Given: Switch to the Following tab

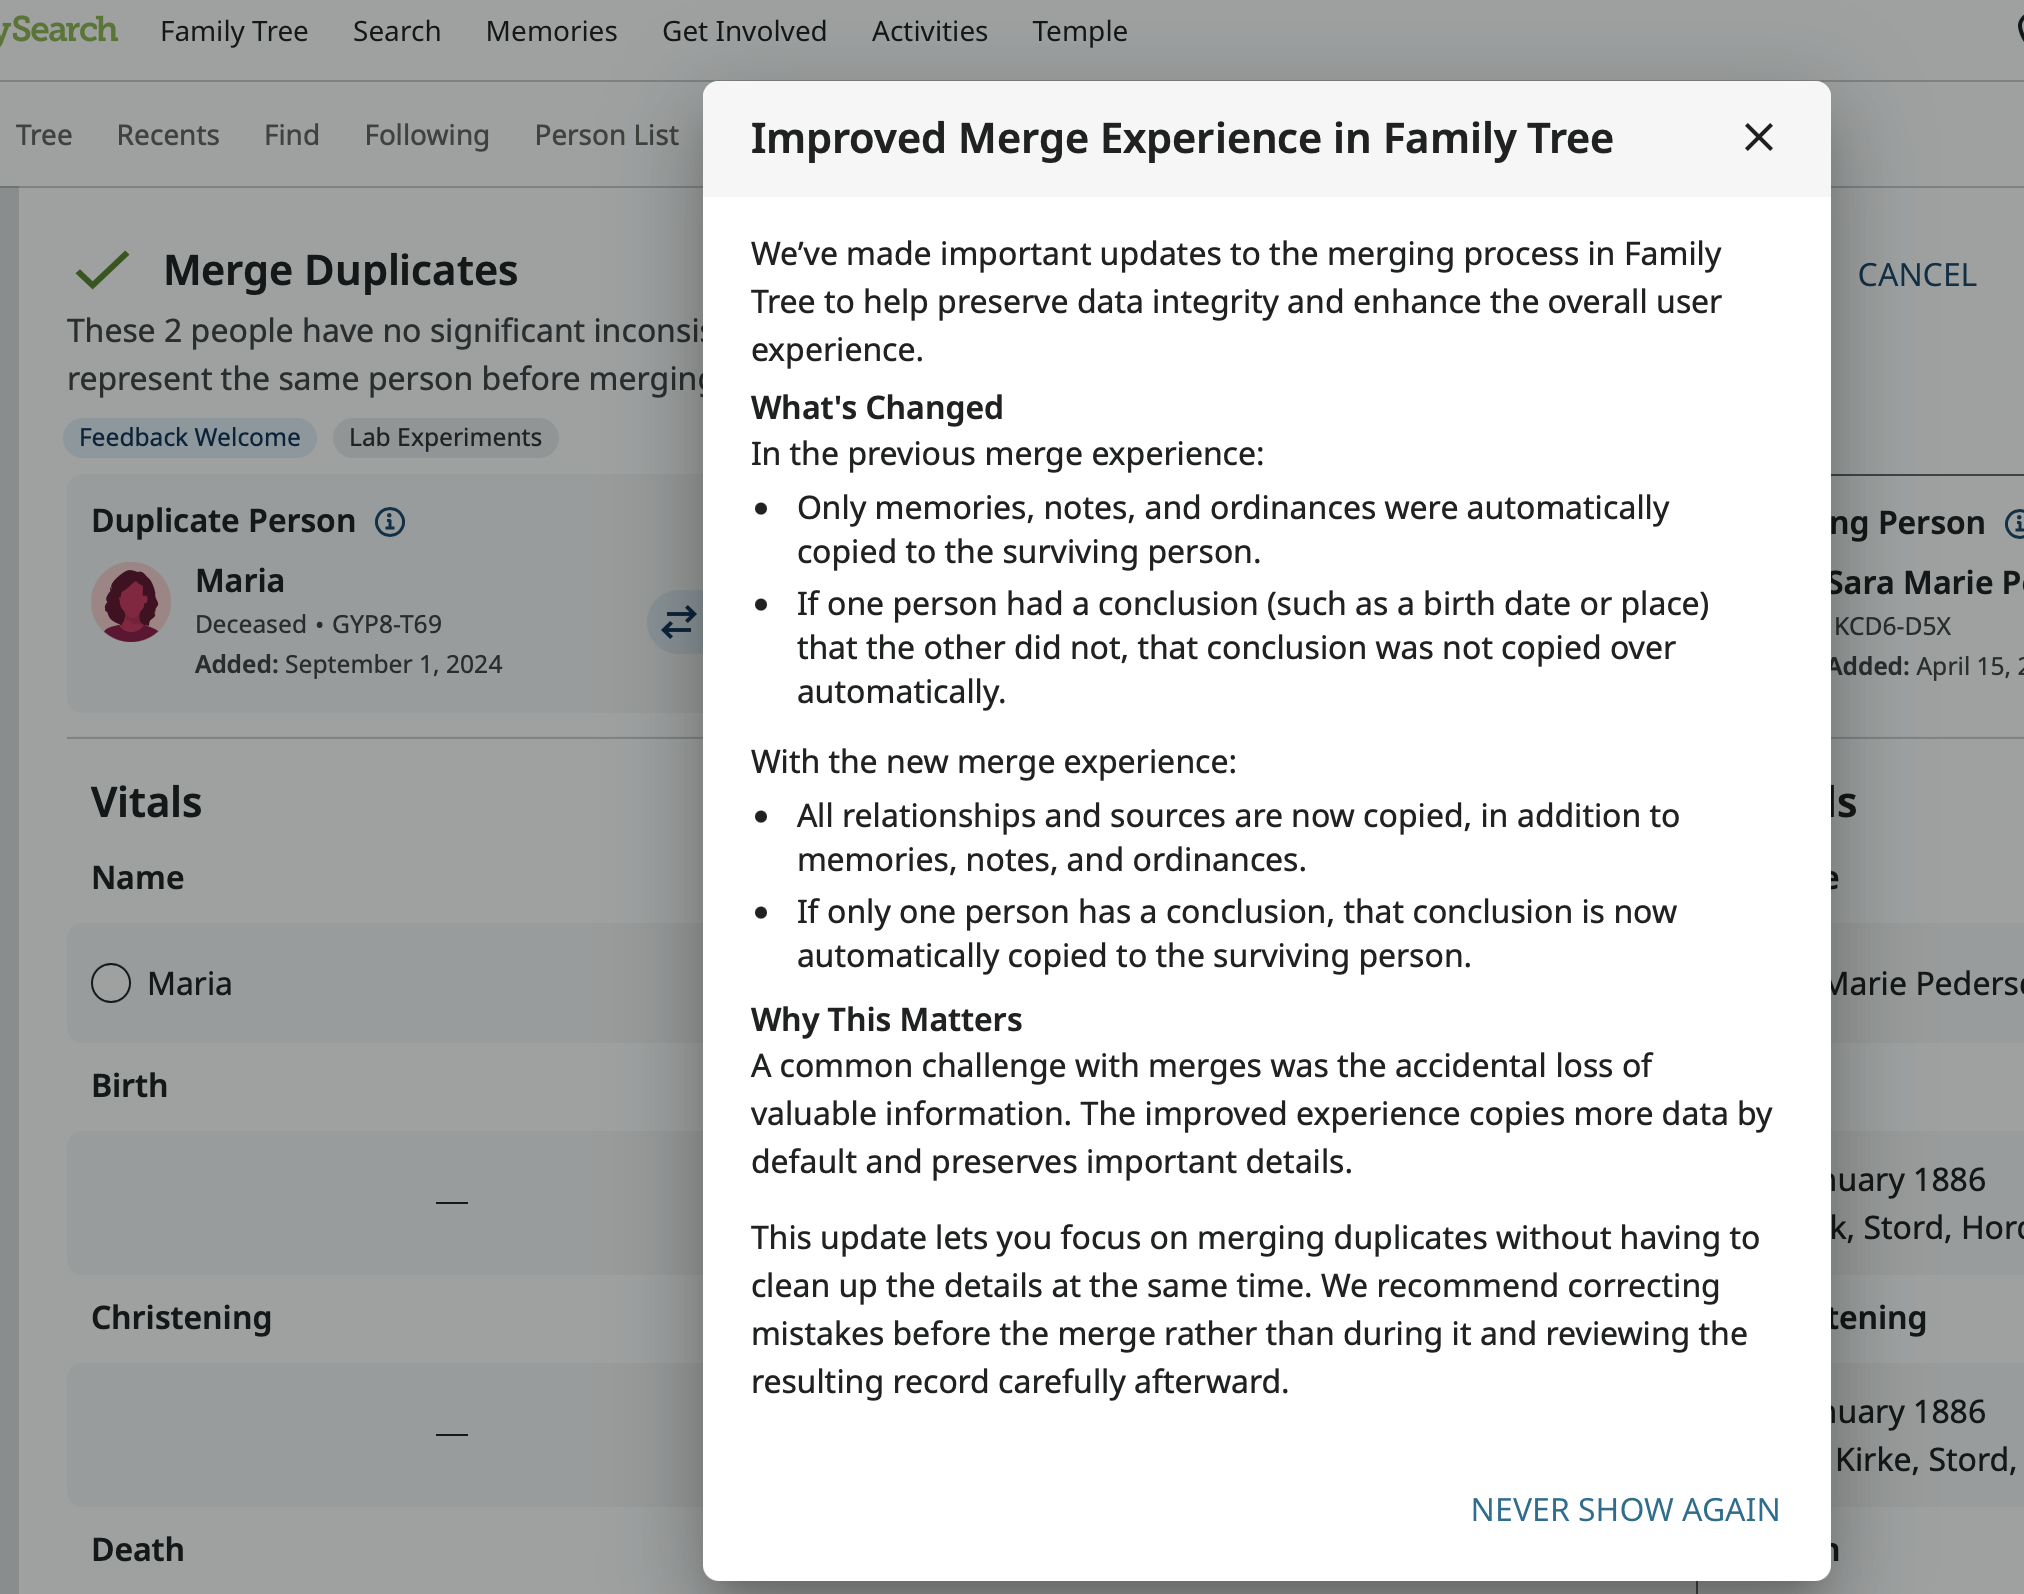Looking at the screenshot, I should pos(427,135).
